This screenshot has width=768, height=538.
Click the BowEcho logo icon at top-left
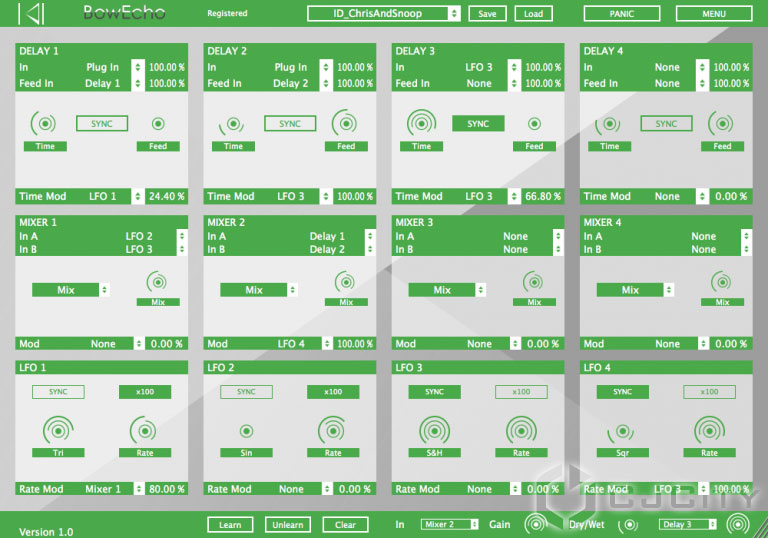pyautogui.click(x=34, y=14)
